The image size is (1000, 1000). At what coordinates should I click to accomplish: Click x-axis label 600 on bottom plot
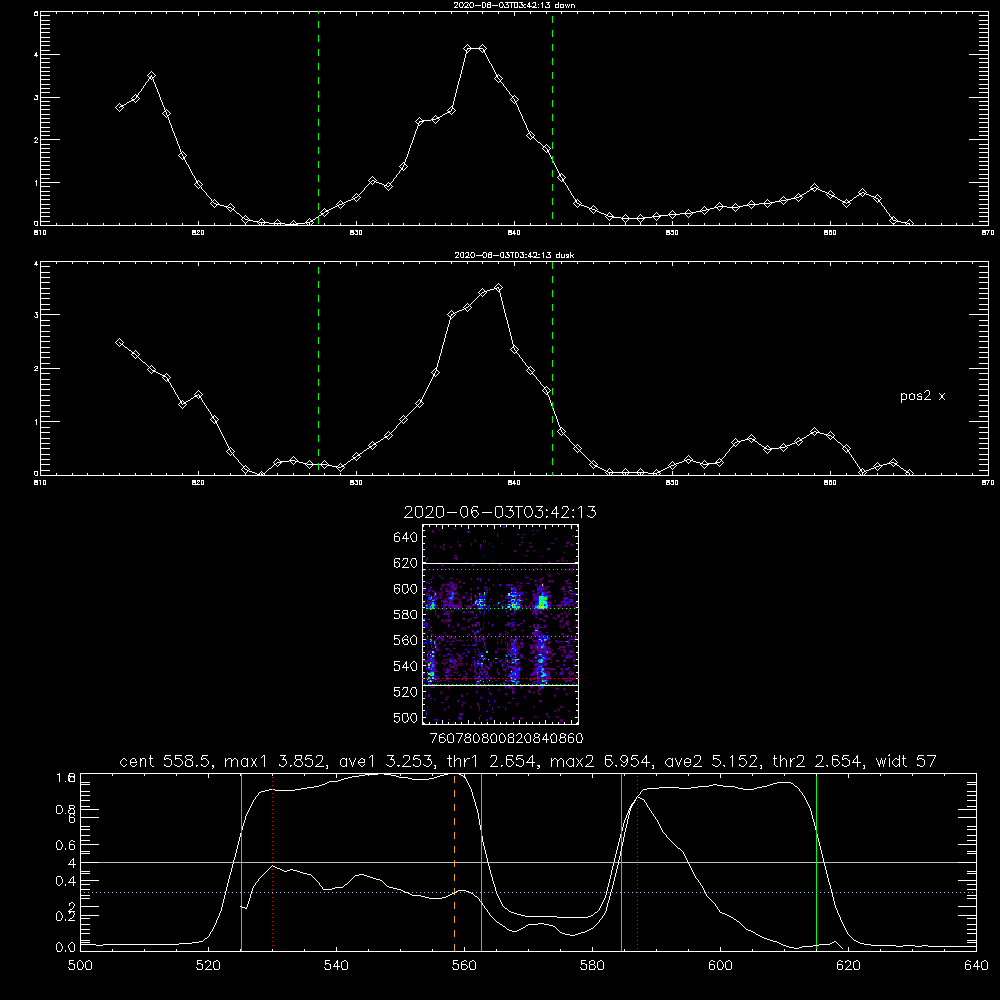[721, 966]
